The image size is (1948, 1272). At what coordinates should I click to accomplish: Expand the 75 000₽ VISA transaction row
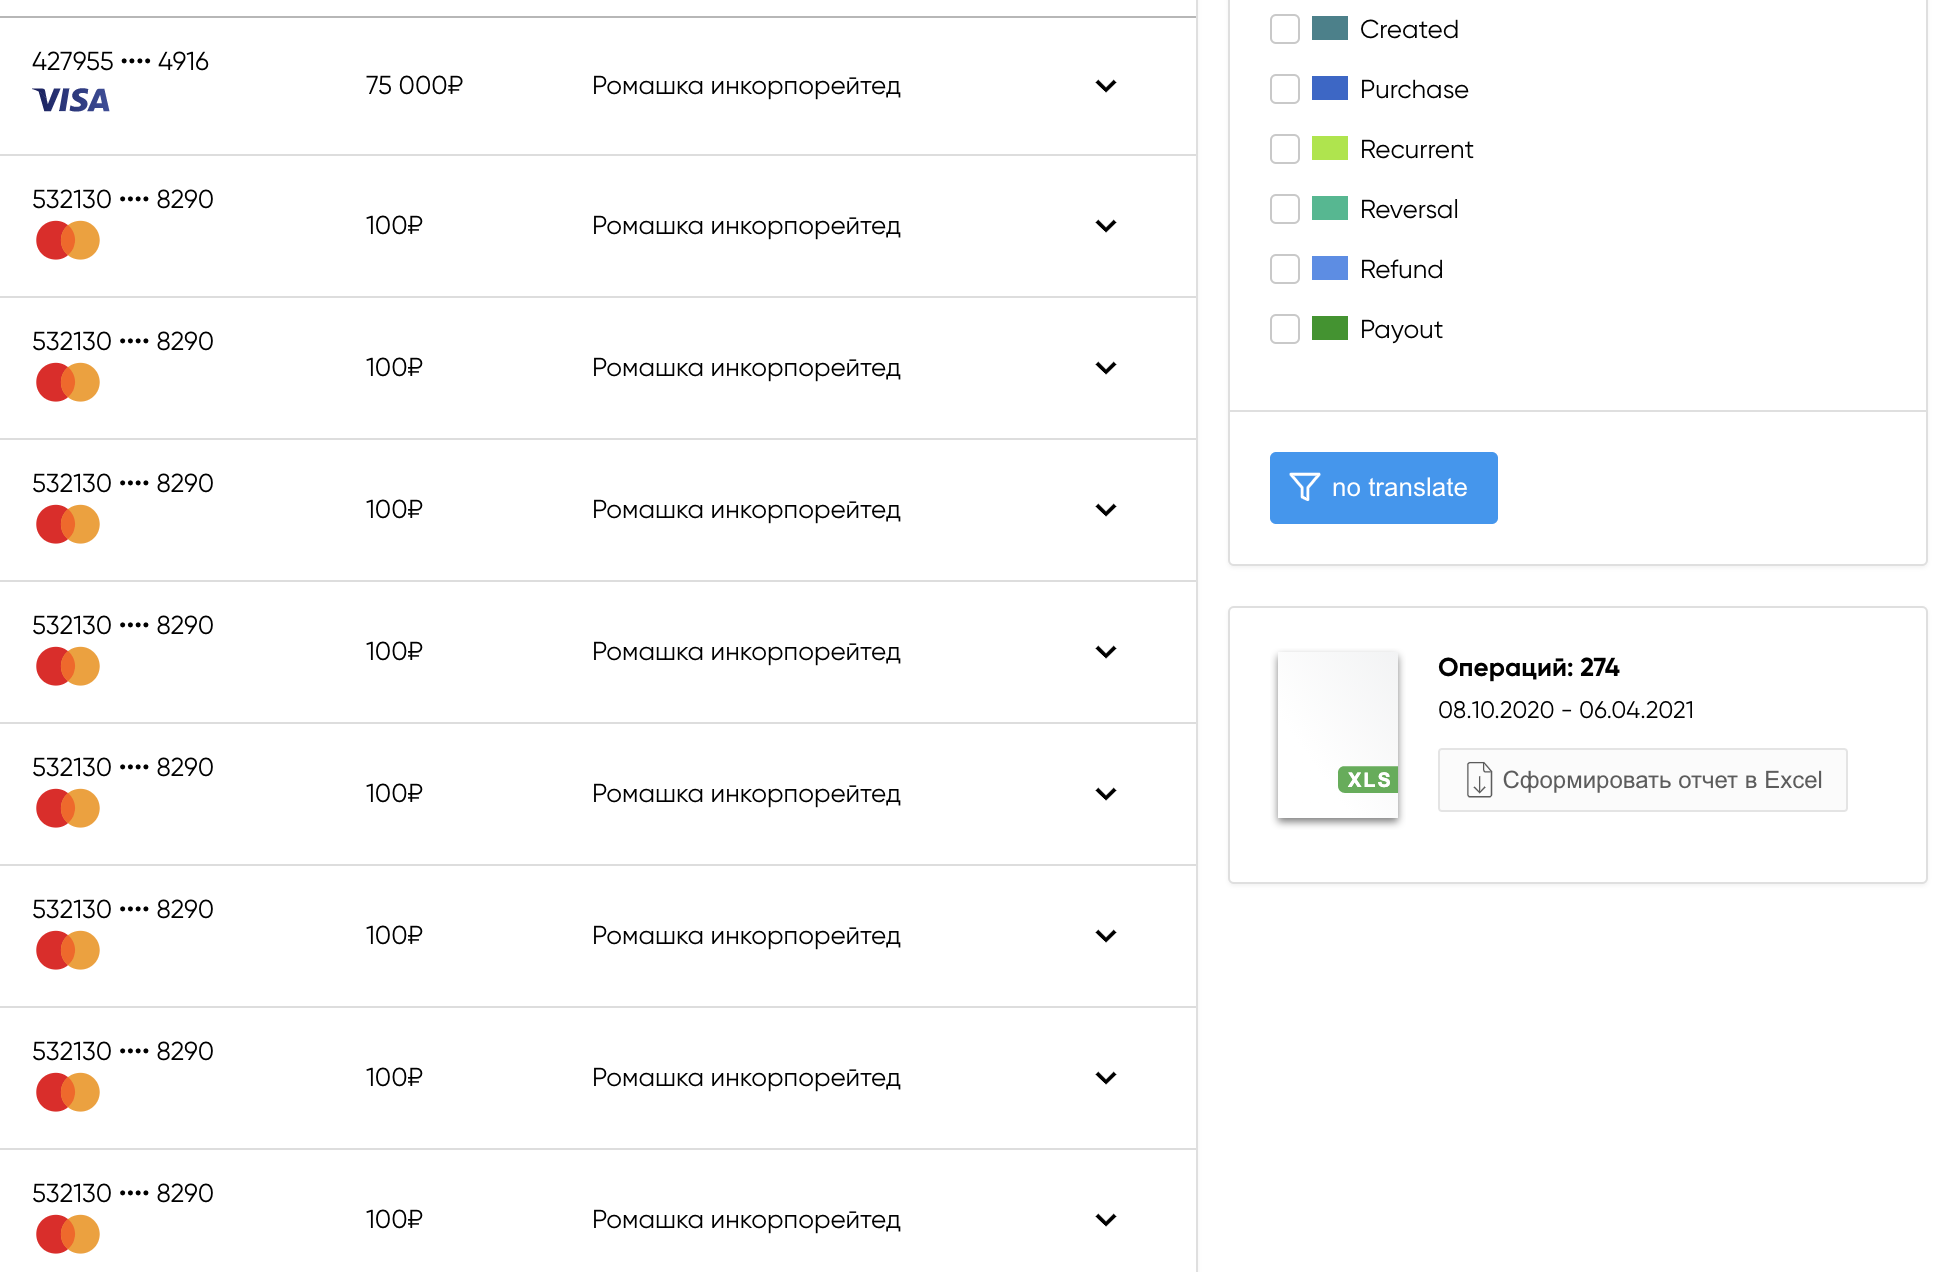click(1105, 86)
